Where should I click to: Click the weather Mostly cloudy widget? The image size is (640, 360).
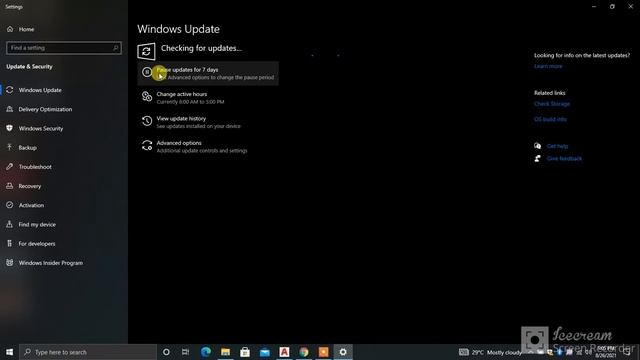pyautogui.click(x=491, y=352)
